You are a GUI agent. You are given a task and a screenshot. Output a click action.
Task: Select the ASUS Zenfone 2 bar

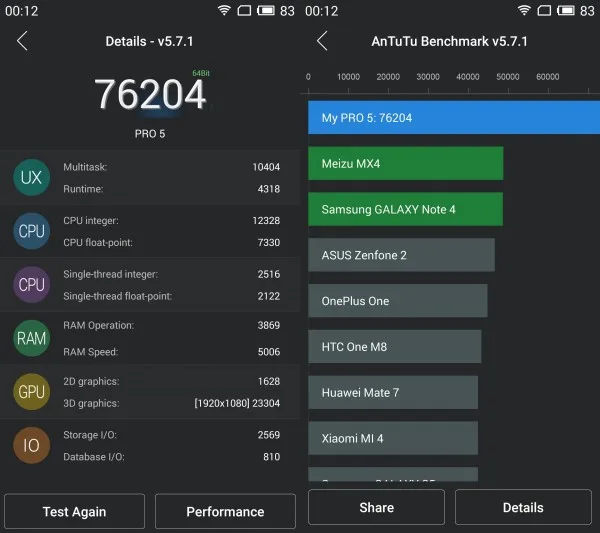pos(401,255)
